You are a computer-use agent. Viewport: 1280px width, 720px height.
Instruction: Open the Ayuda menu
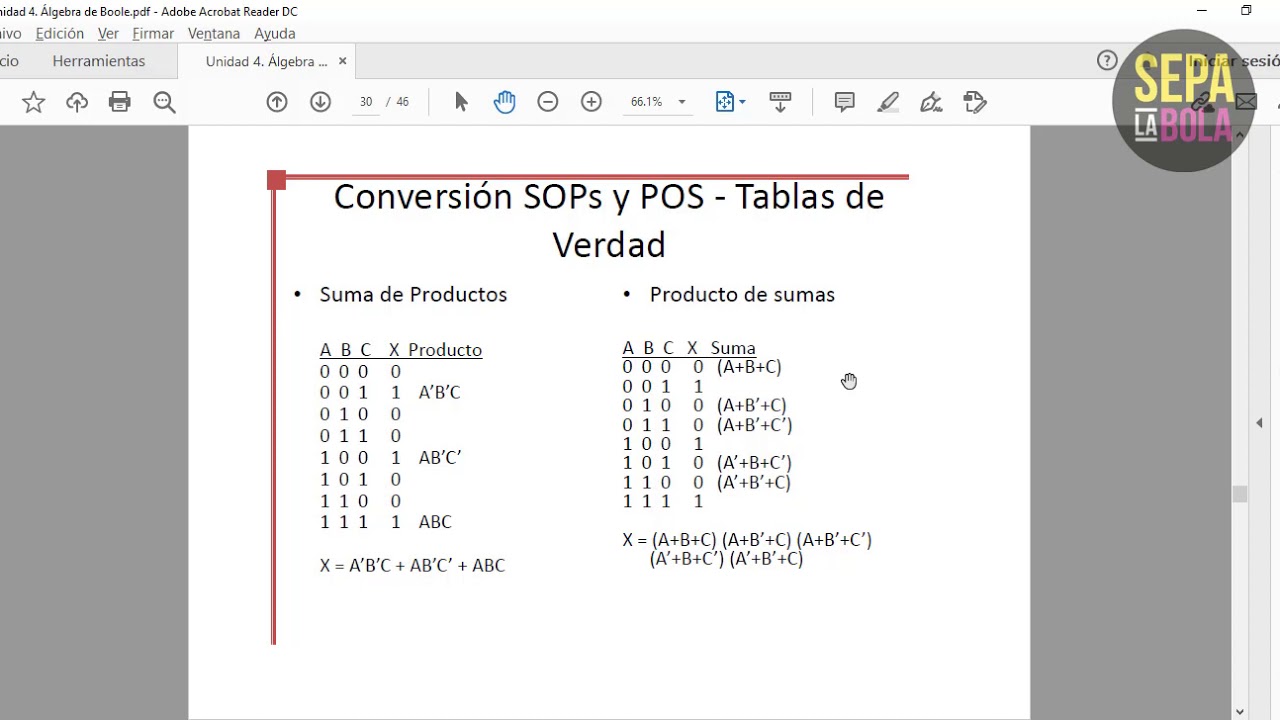[x=274, y=33]
